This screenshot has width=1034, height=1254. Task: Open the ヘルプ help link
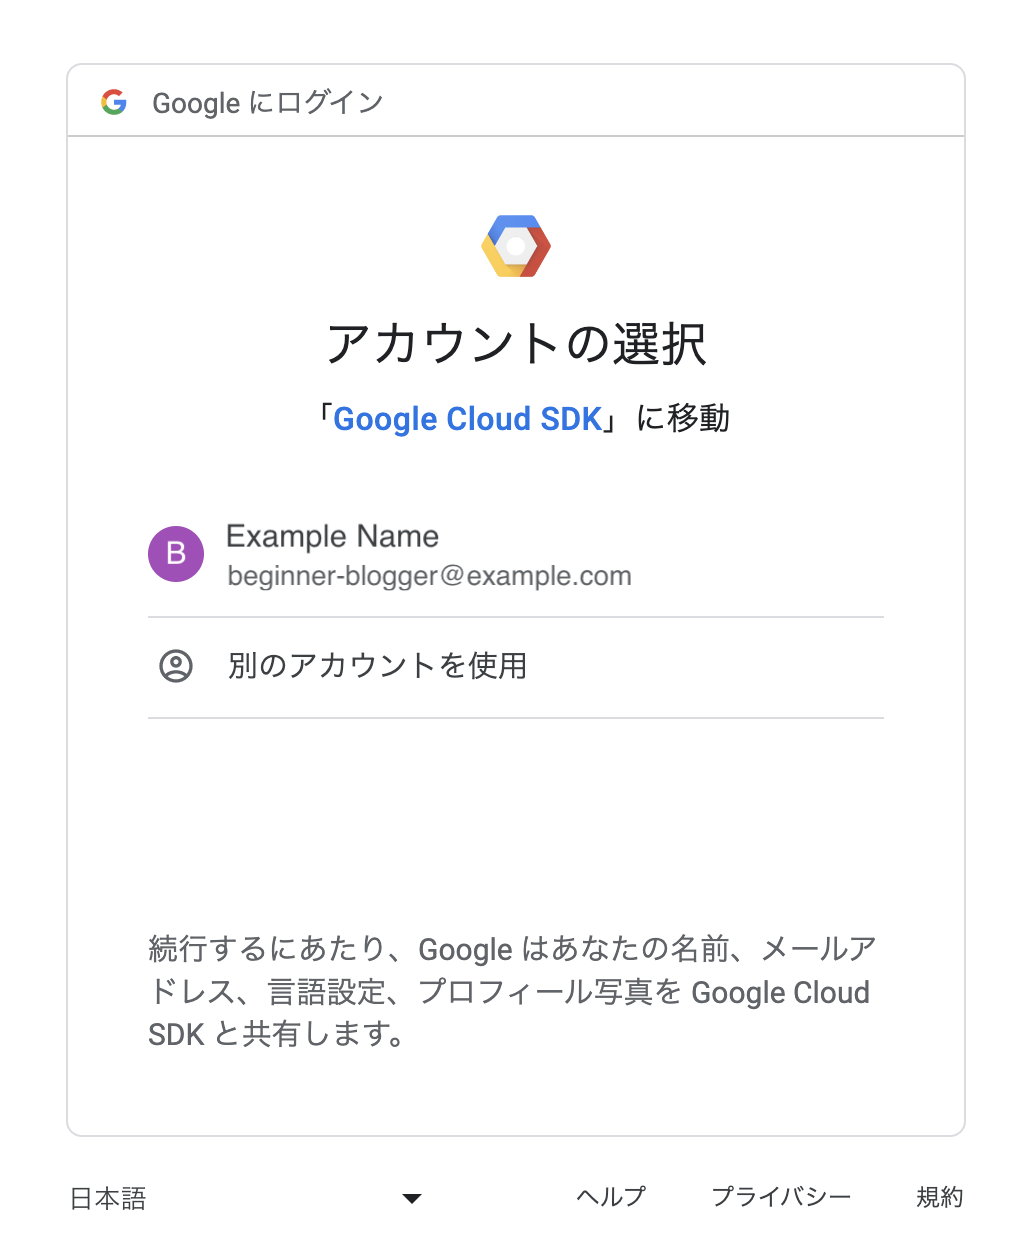611,1197
